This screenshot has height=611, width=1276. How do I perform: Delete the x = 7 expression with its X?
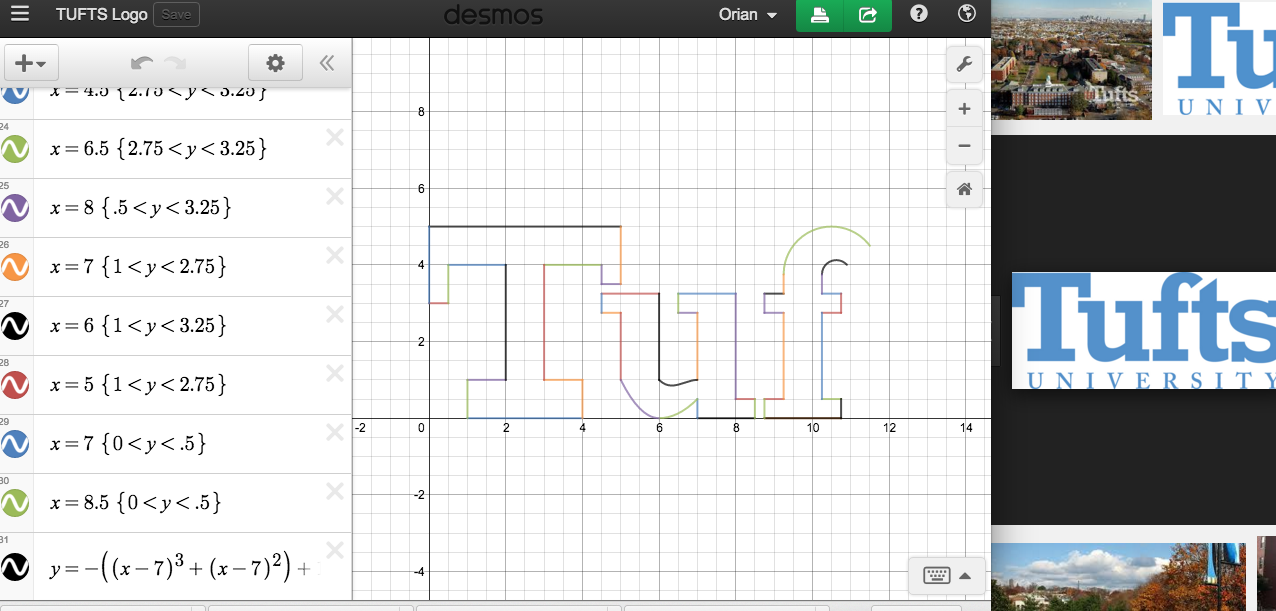point(335,254)
